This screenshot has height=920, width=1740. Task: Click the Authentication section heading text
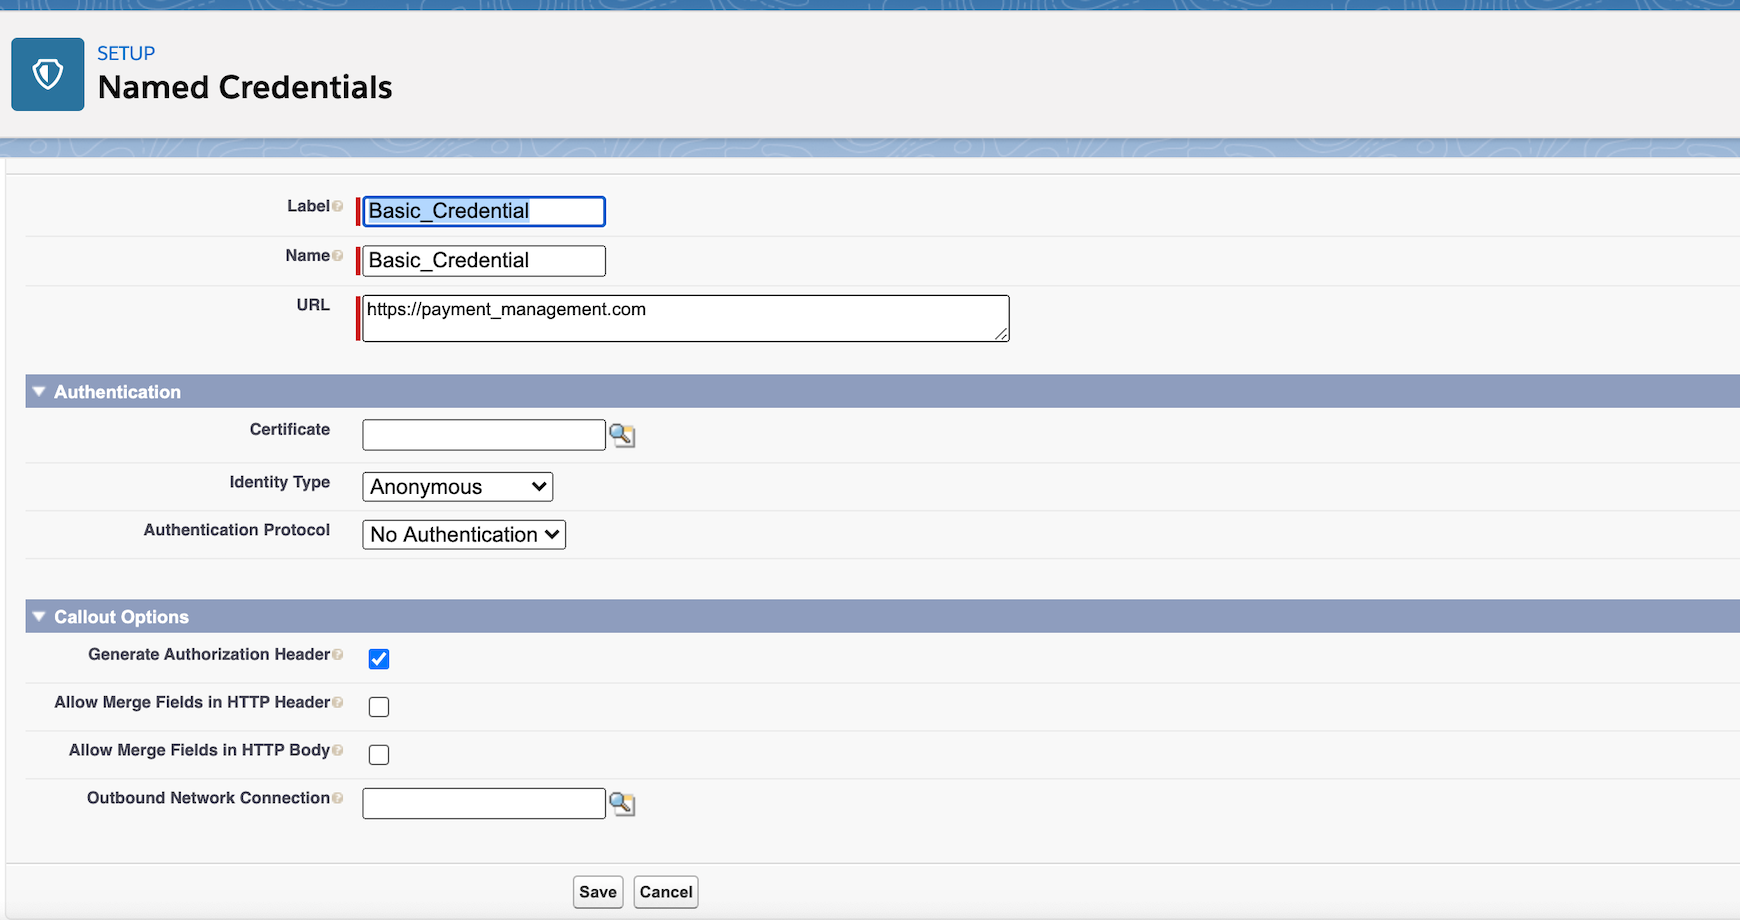[118, 392]
